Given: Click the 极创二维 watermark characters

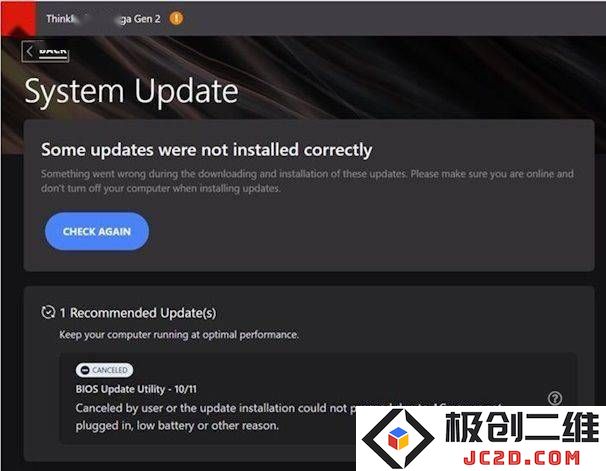Looking at the screenshot, I should (522, 427).
